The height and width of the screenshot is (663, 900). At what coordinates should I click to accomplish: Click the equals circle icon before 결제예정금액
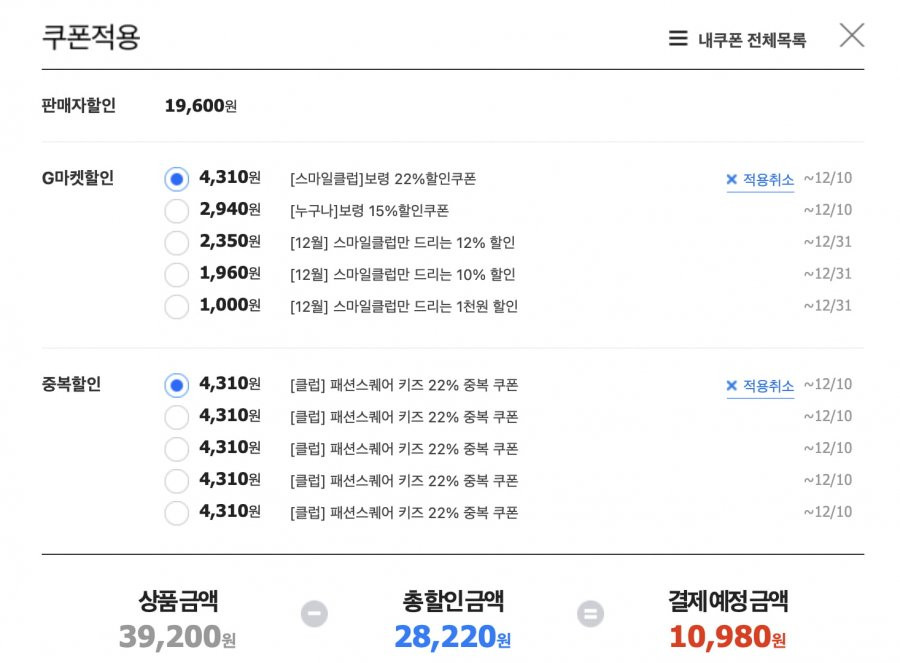pyautogui.click(x=591, y=614)
